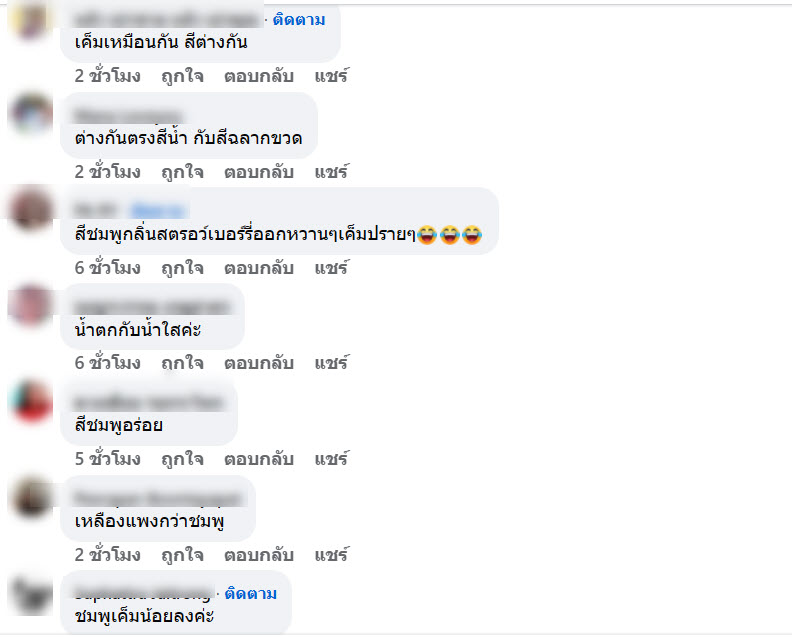Click ถูกใจ under the strawberry-scent comment

[x=182, y=267]
